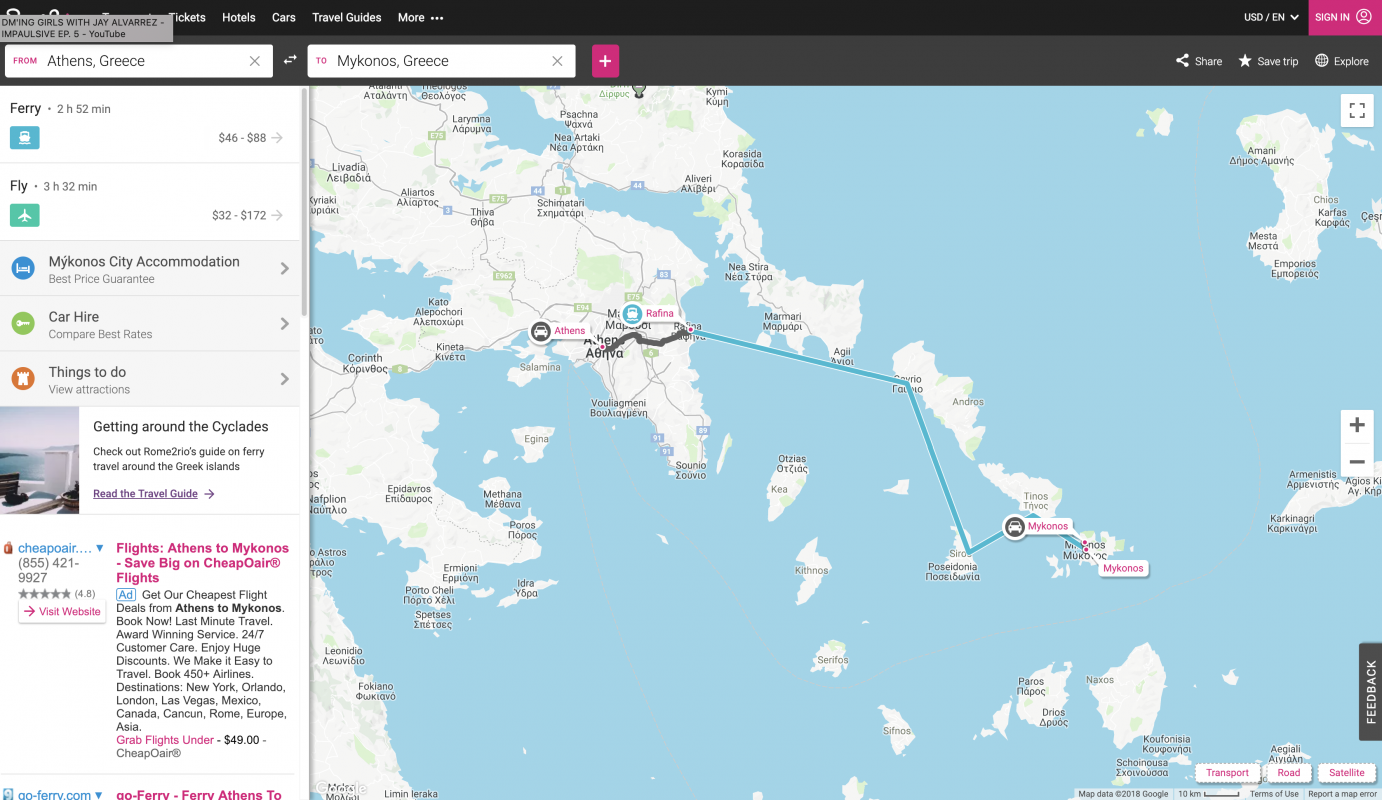The height and width of the screenshot is (800, 1382).
Task: Click the From input field
Action: pos(140,61)
